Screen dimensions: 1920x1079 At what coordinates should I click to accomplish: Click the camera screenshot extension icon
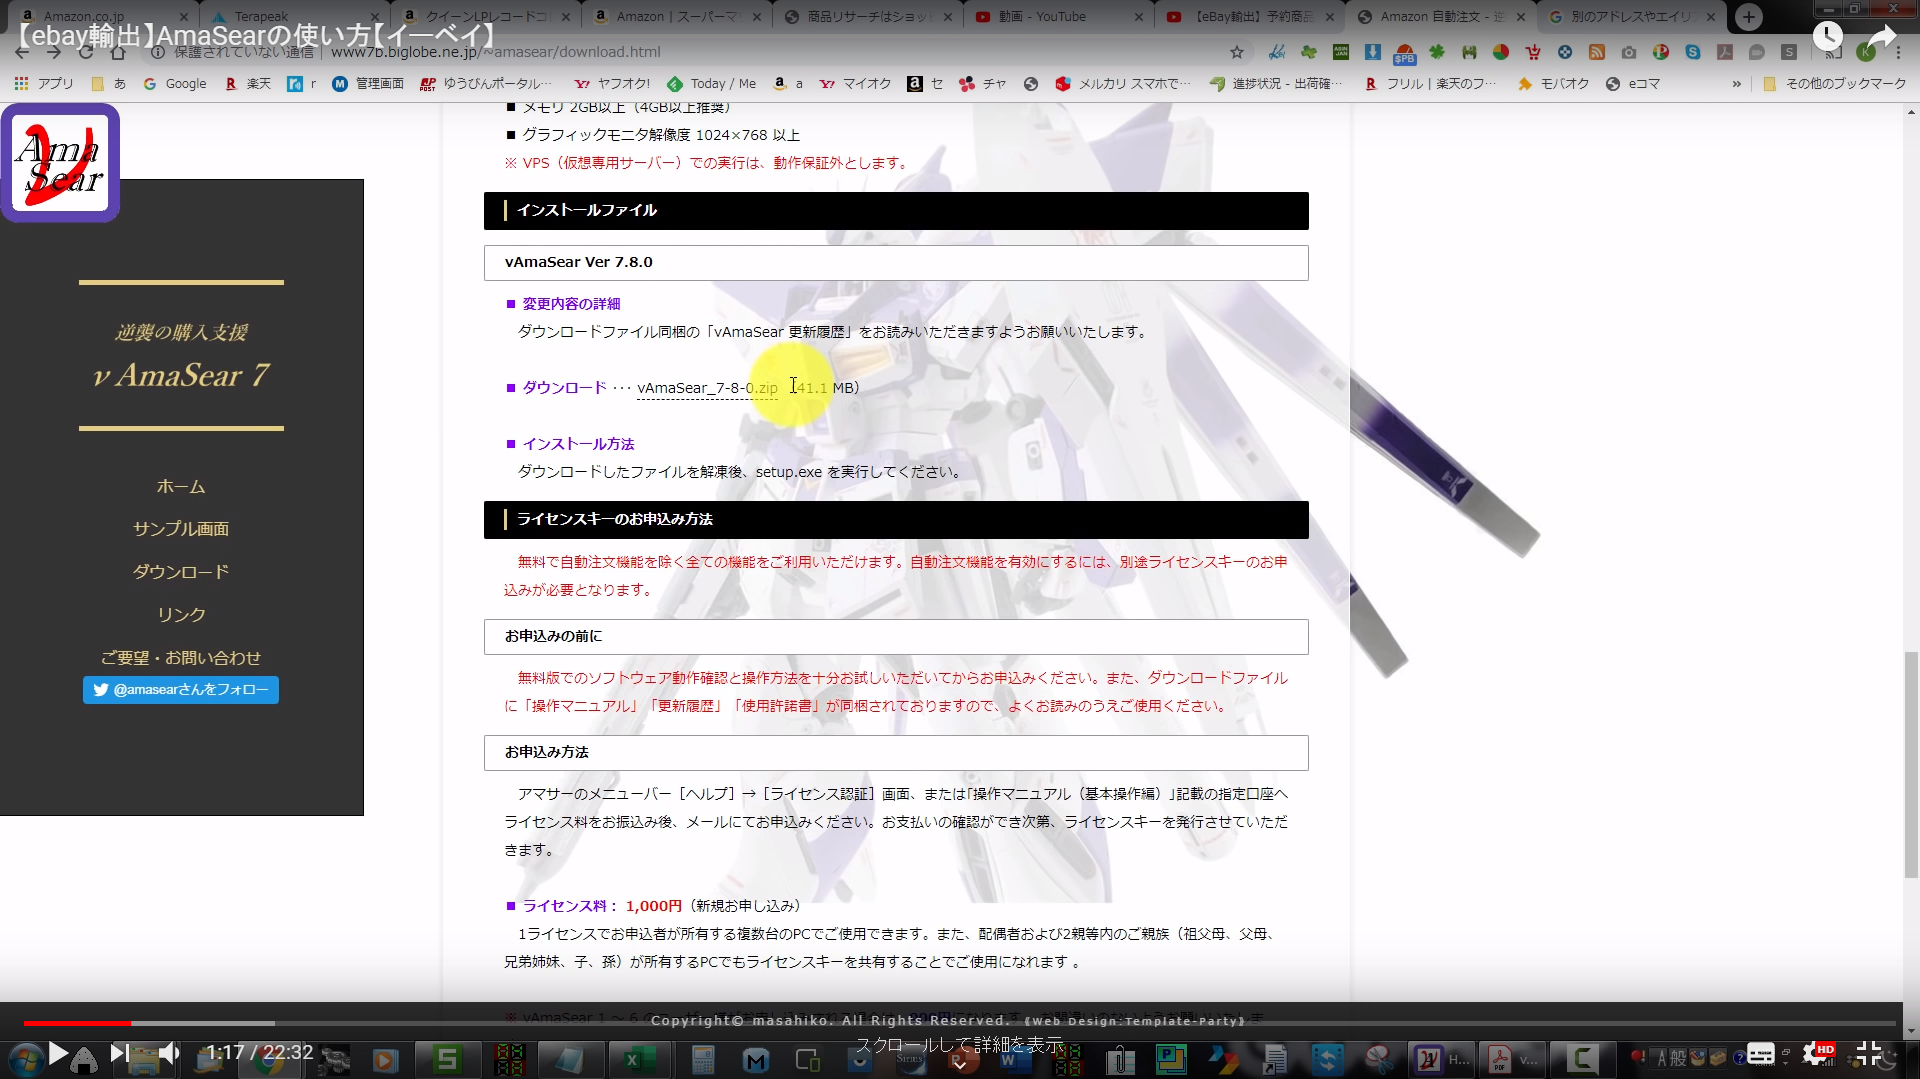pos(1629,52)
